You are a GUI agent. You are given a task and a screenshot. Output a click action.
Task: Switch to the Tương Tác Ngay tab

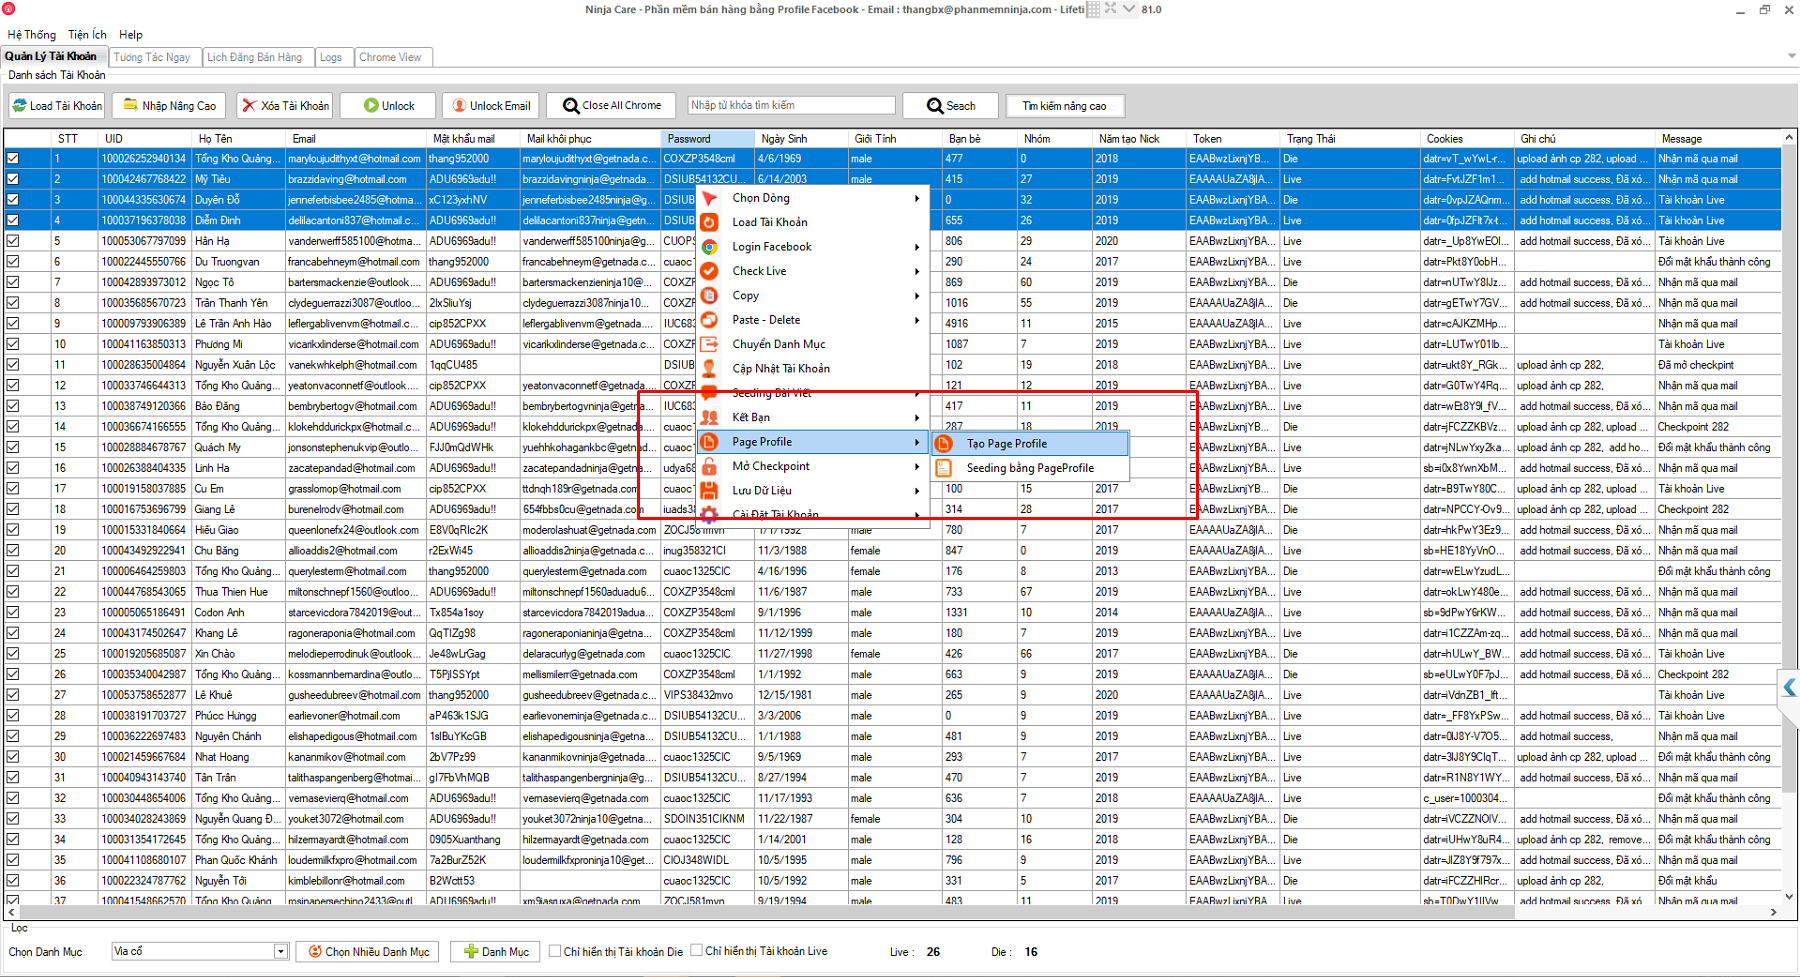pos(154,57)
